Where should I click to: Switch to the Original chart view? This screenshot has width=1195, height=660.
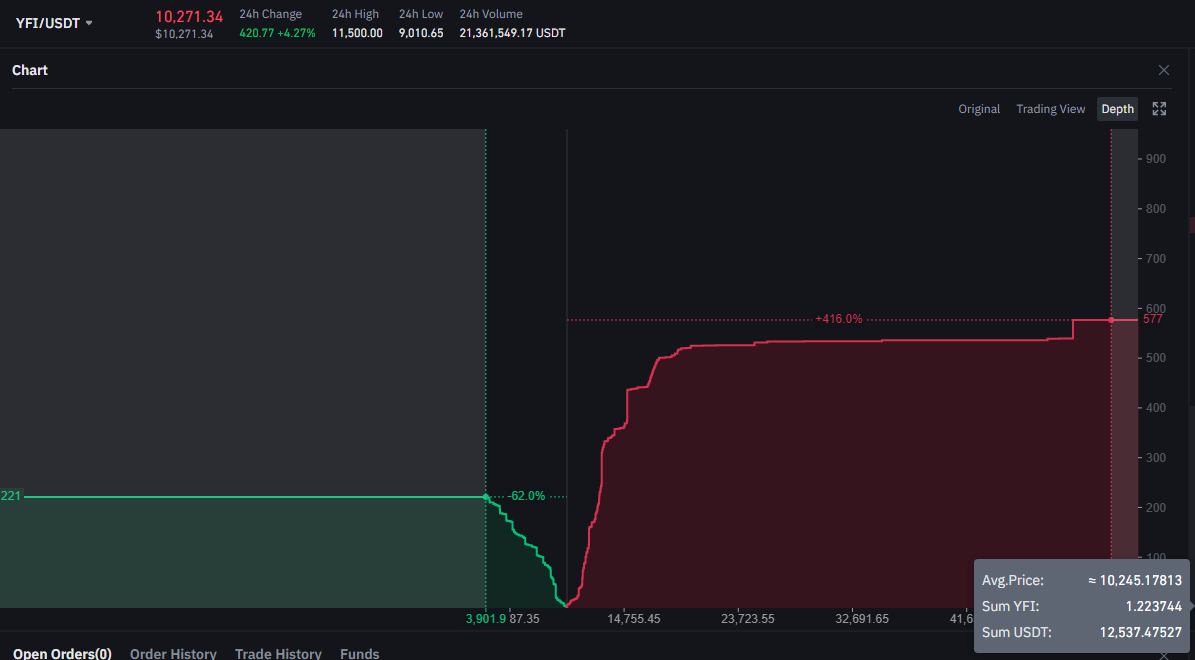point(979,108)
